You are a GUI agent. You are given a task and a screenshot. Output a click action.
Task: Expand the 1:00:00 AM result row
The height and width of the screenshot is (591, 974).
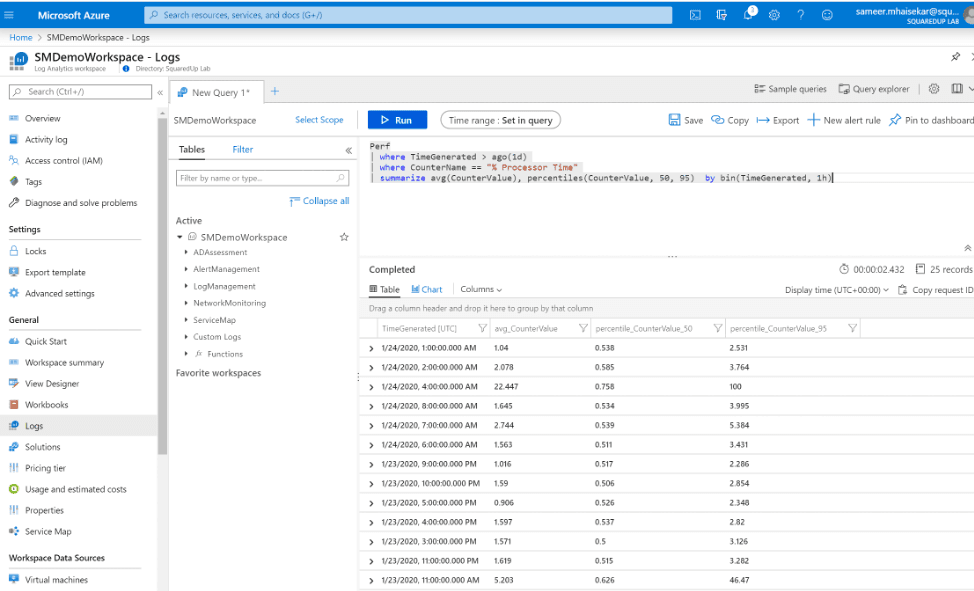click(x=371, y=349)
